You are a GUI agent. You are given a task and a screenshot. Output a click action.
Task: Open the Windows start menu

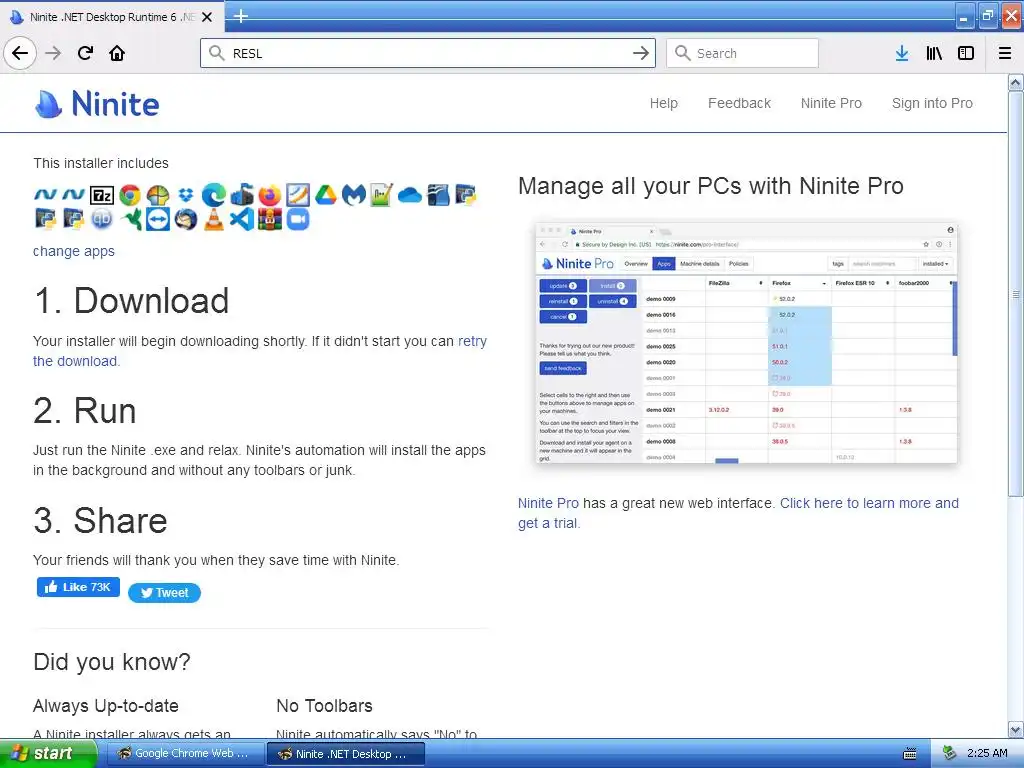(x=48, y=754)
